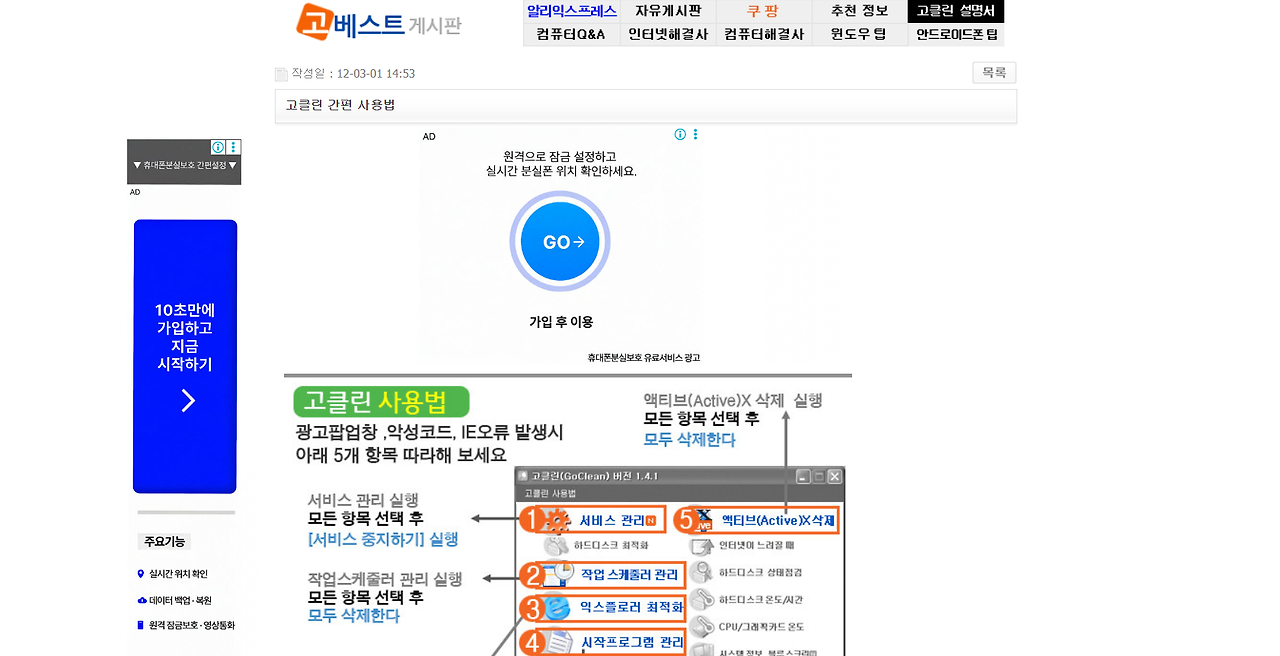Open the 안드로이드폰 팁 tab
1280x656 pixels.
click(956, 34)
